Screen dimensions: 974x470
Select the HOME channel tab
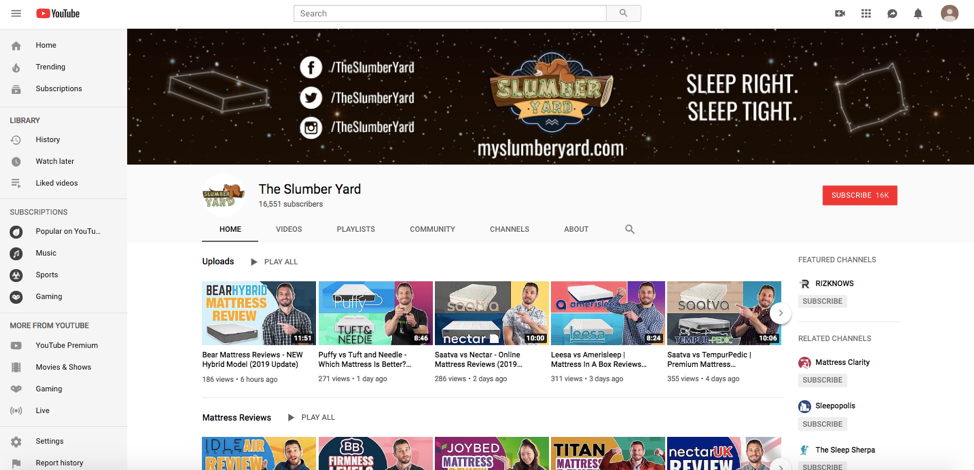(x=230, y=229)
